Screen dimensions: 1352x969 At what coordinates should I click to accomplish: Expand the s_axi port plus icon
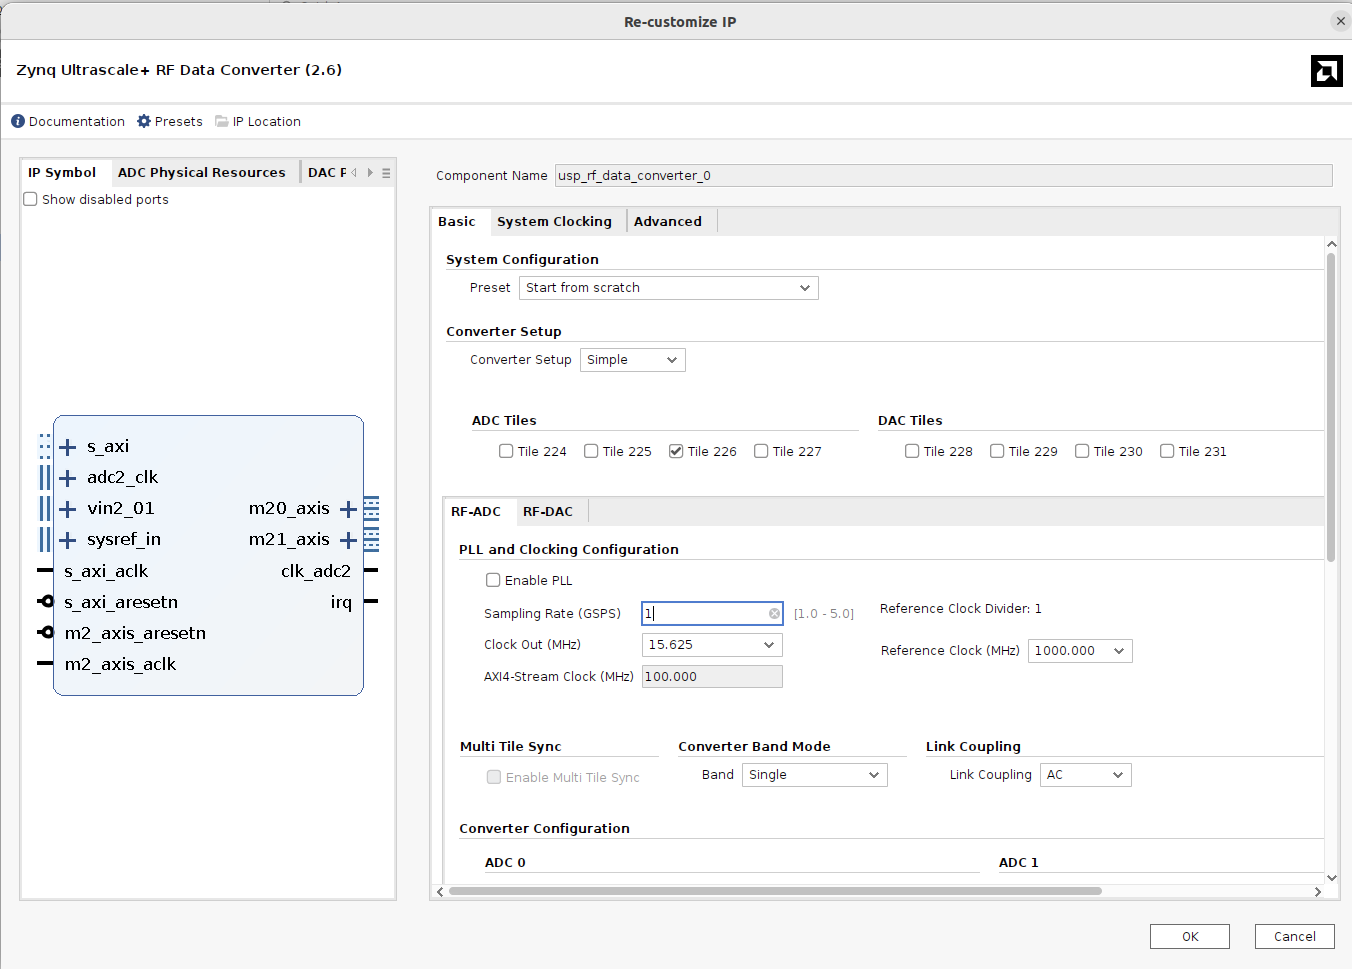(x=68, y=447)
